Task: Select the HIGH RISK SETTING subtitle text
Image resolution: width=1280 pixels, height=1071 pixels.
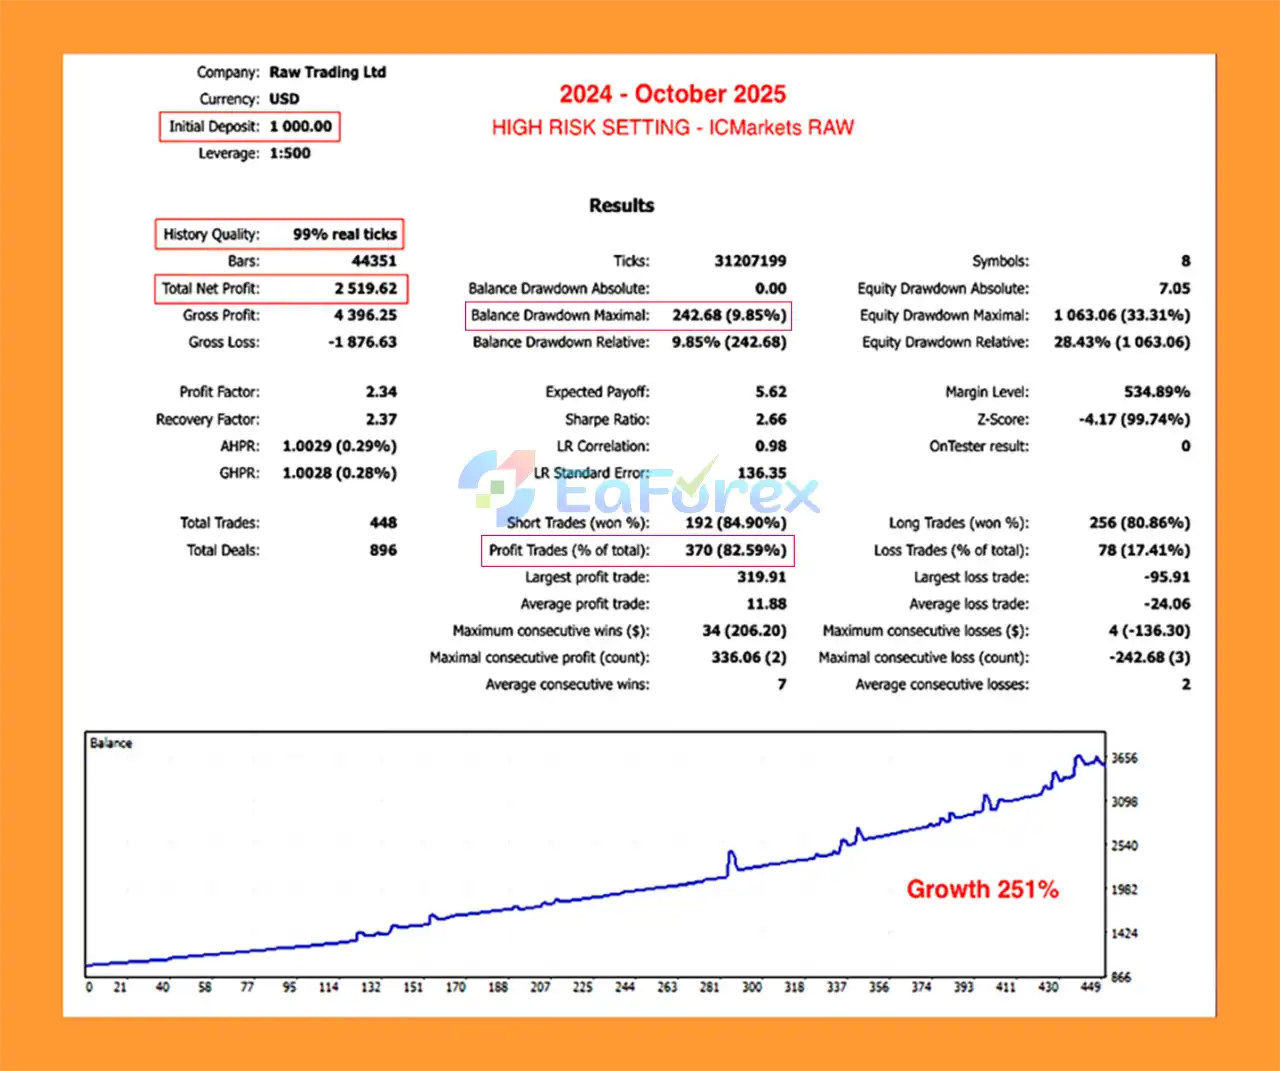Action: point(672,128)
